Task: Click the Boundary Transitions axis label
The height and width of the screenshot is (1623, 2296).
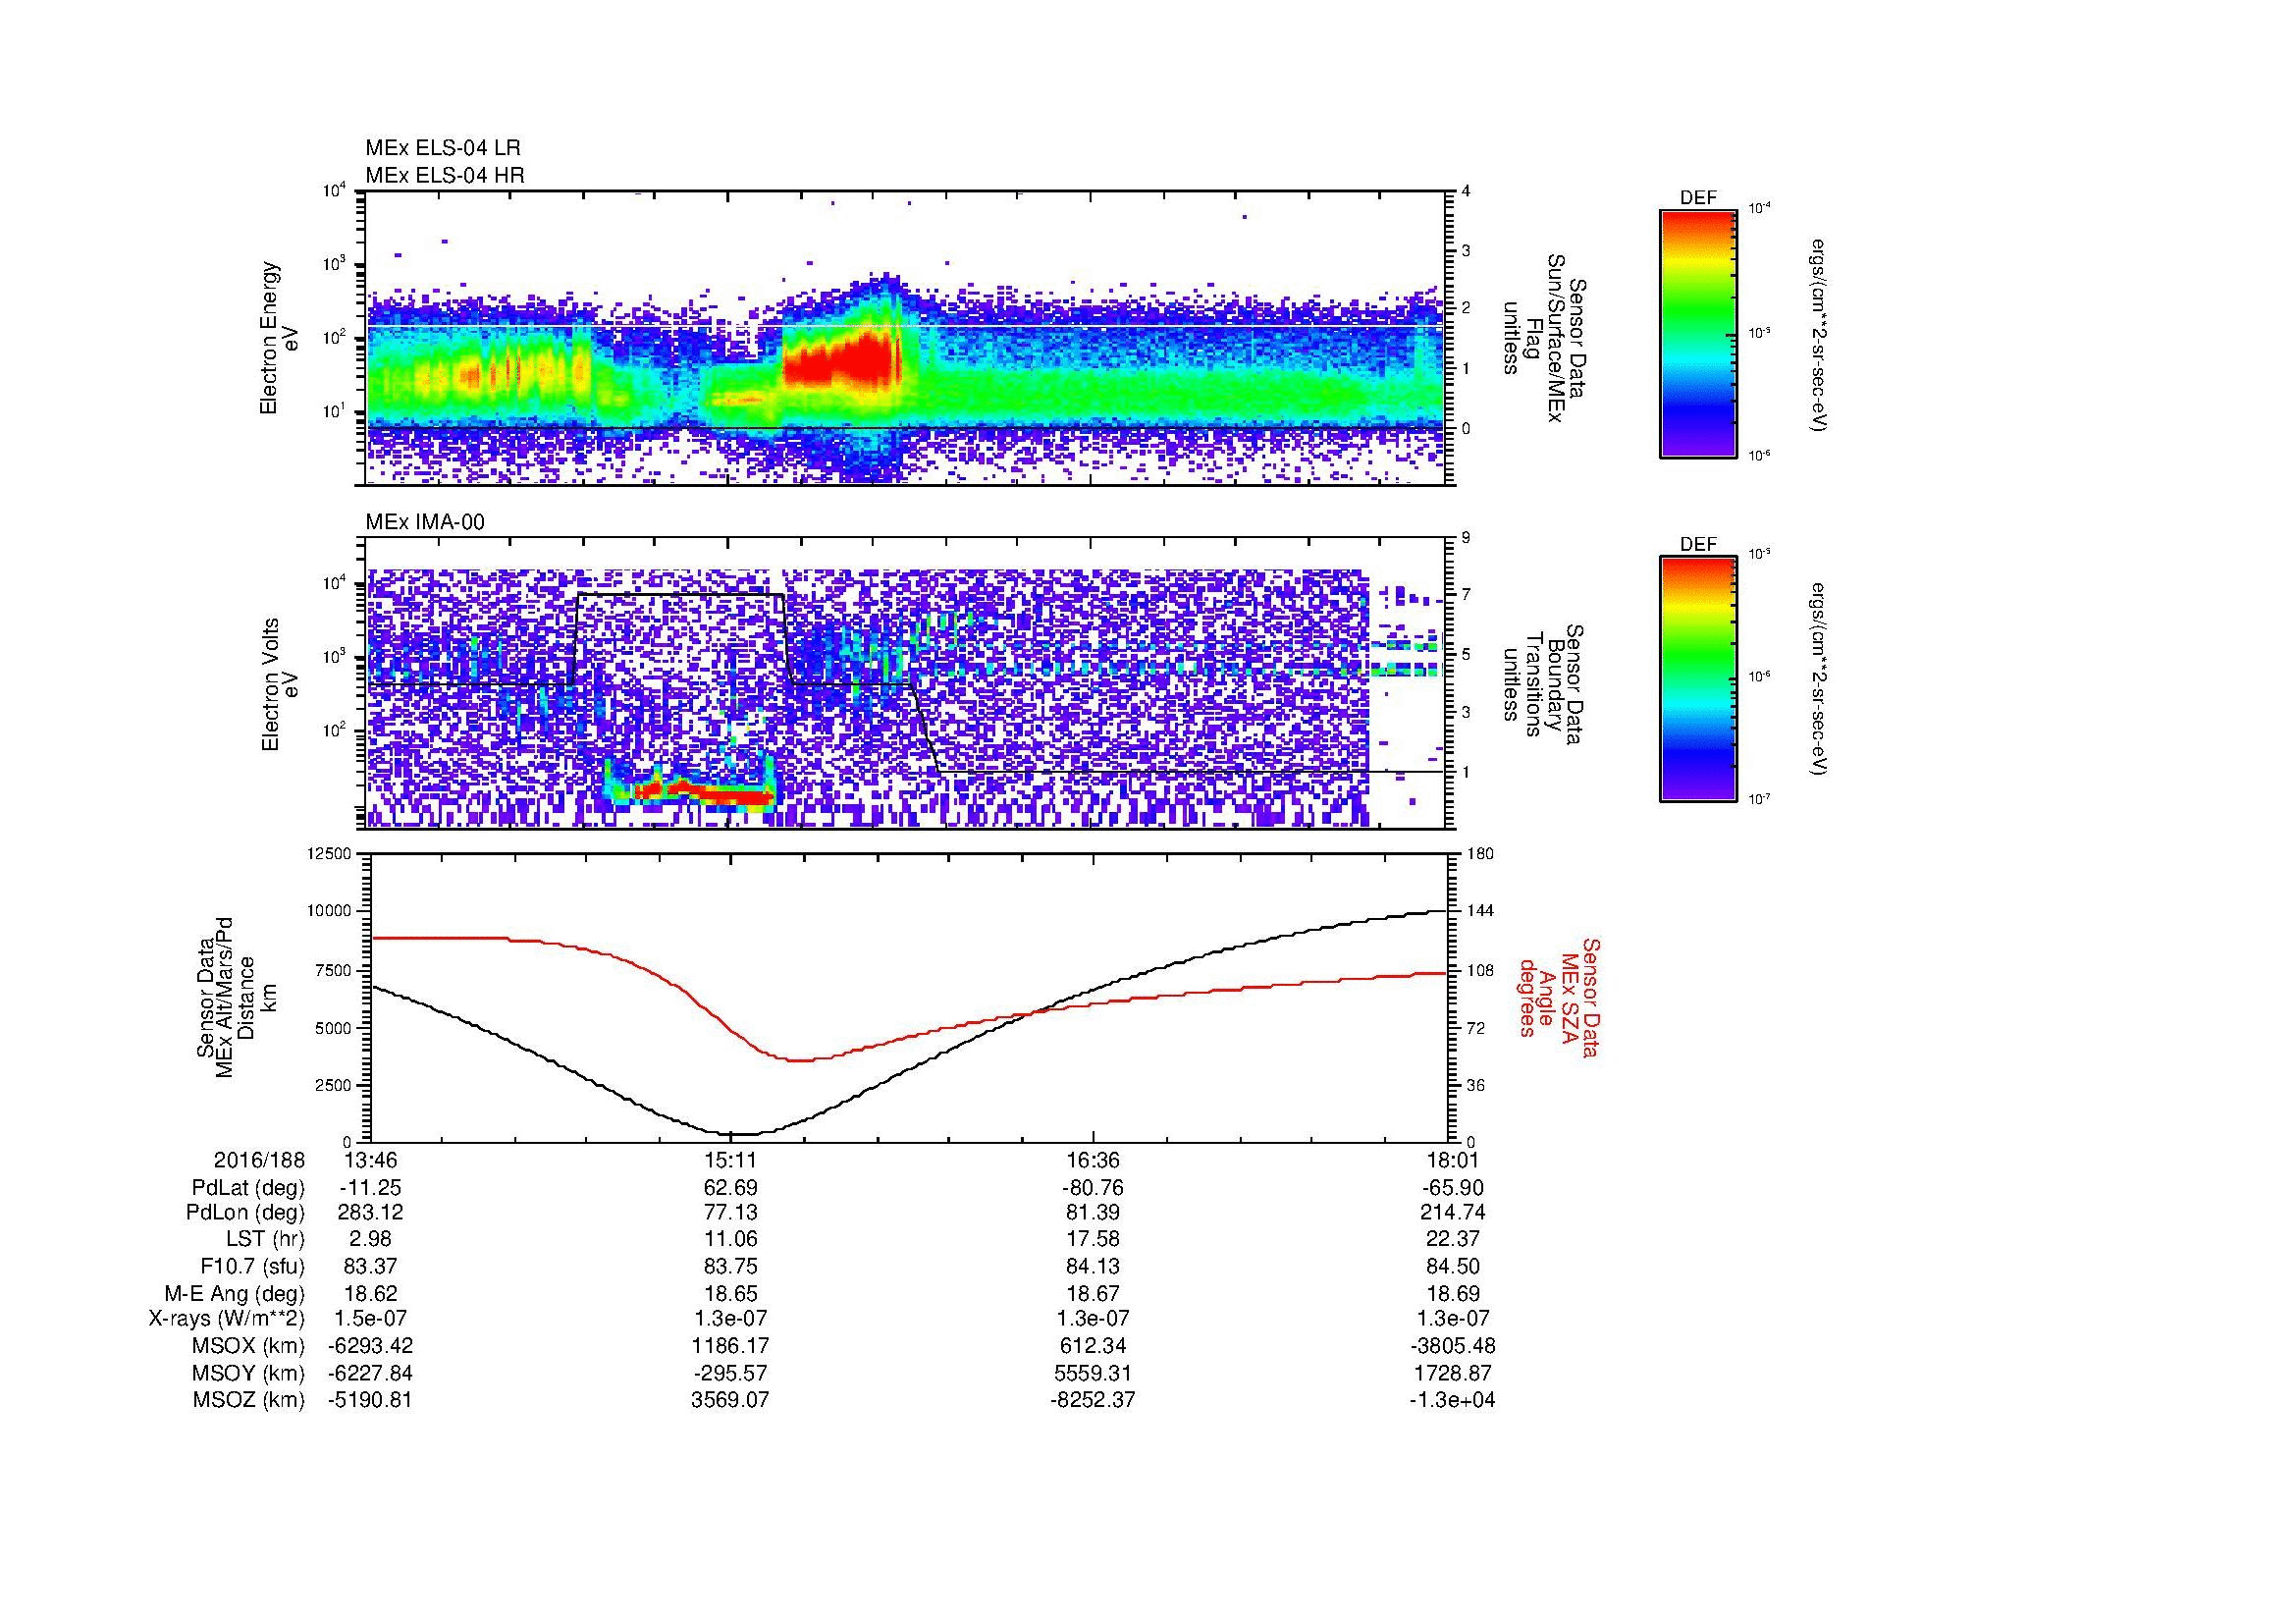Action: [1545, 686]
